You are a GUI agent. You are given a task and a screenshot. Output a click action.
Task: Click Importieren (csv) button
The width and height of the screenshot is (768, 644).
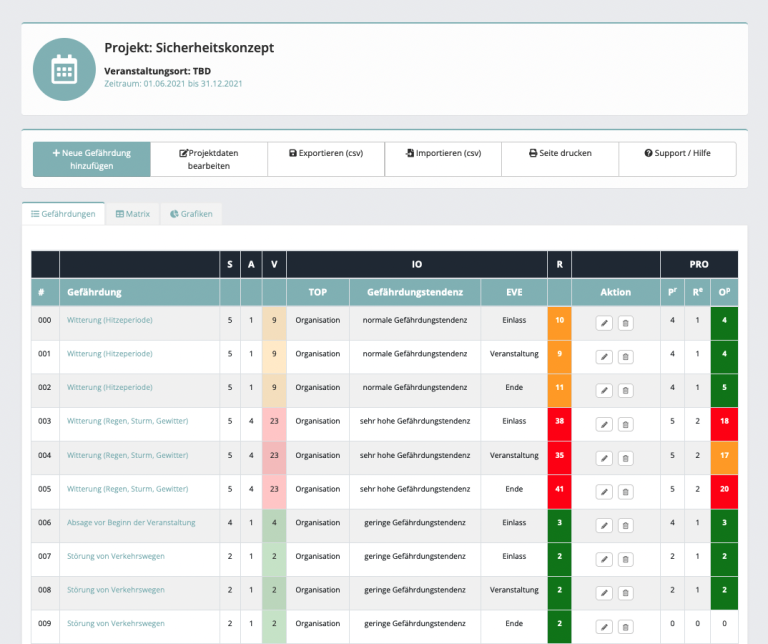point(443,154)
